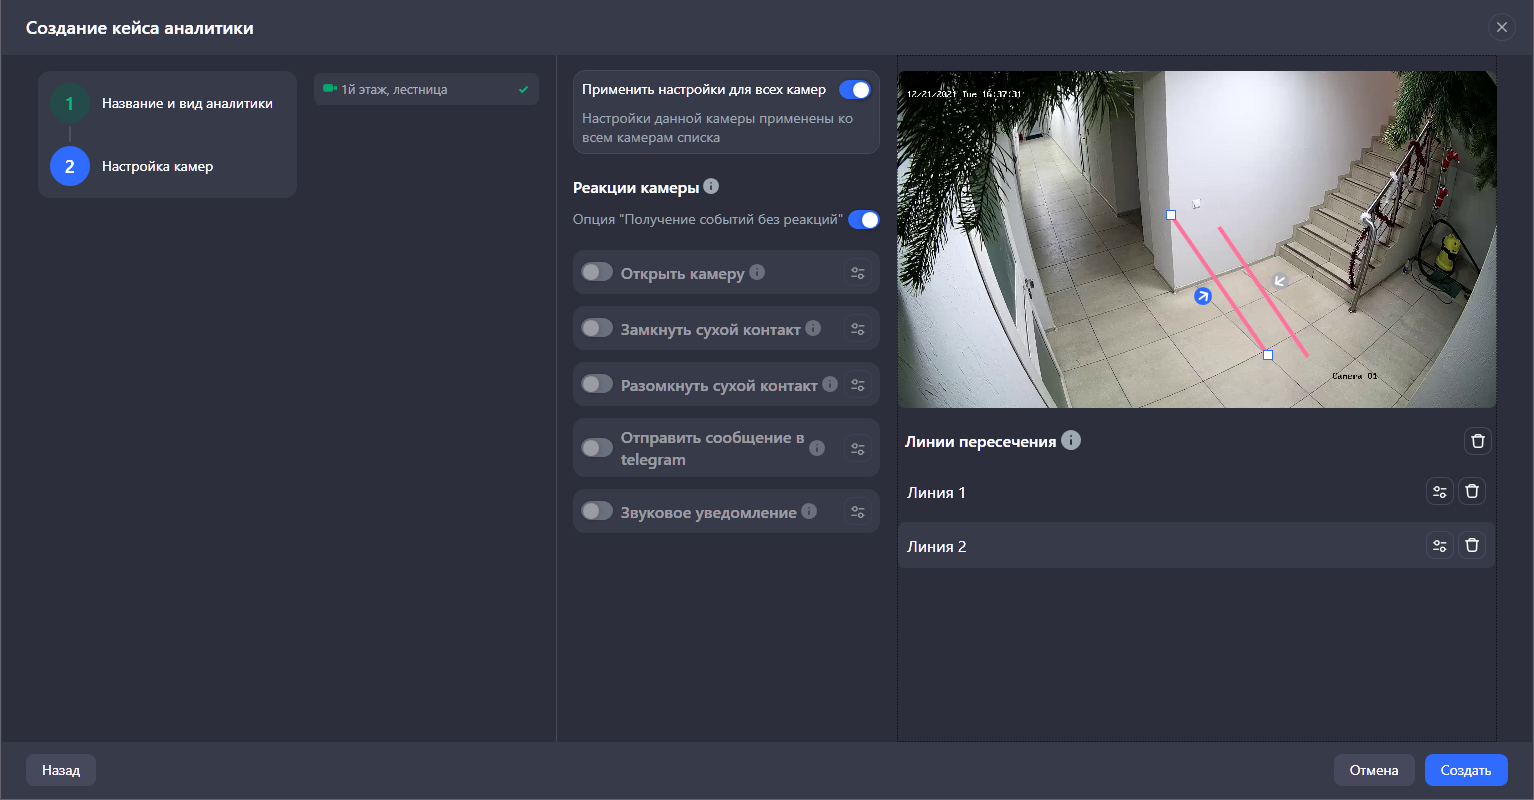Click info icon beside Линии пересечения
Screen dimensions: 1534x800
click(1071, 440)
